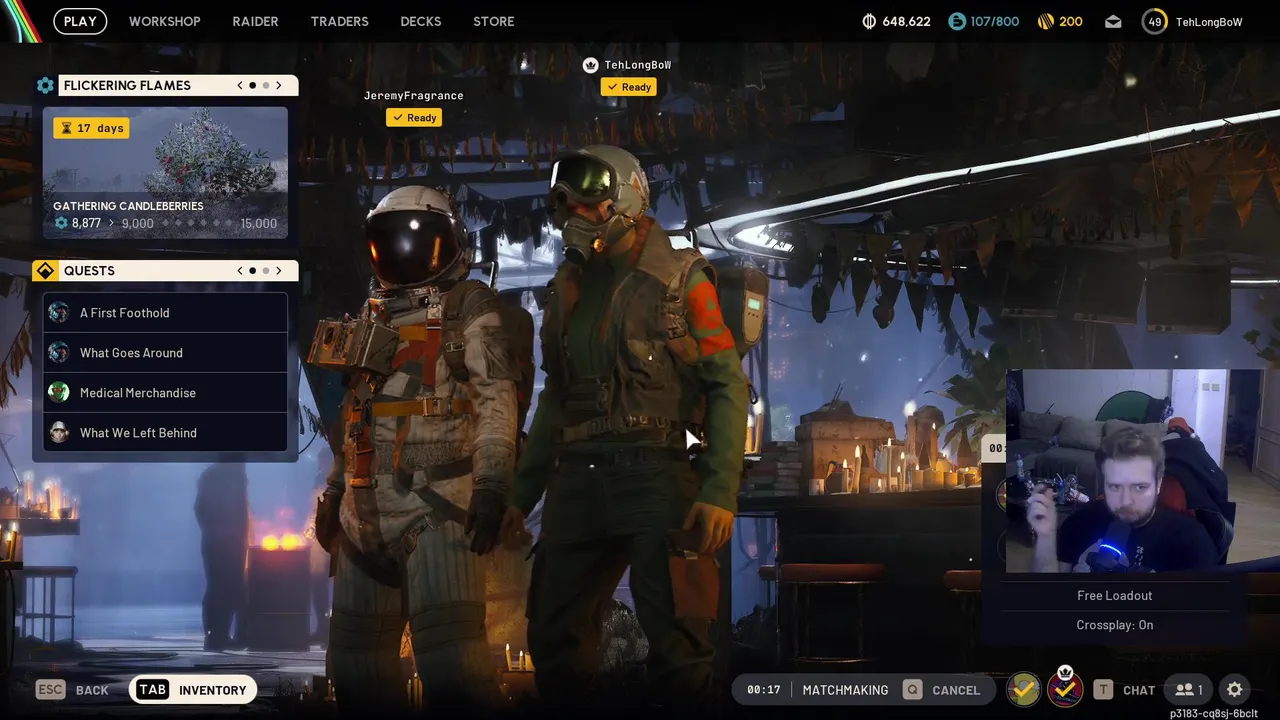Image resolution: width=1280 pixels, height=720 pixels.
Task: Click the What We Left Behind avatar
Action: [x=59, y=433]
